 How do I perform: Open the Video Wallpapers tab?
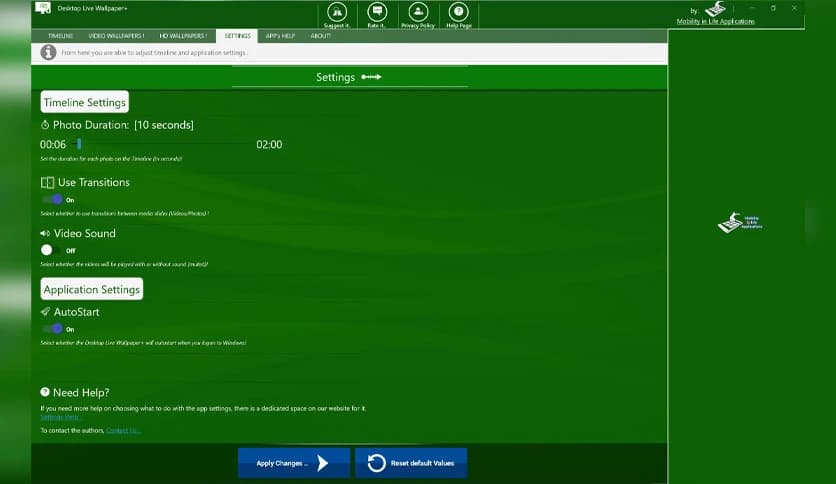pos(116,36)
